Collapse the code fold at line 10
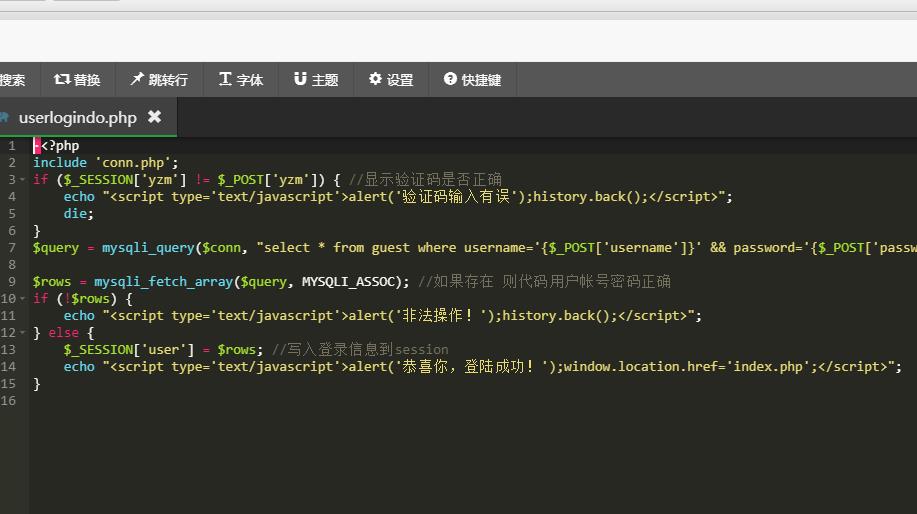Image resolution: width=917 pixels, height=514 pixels. pyautogui.click(x=23, y=299)
